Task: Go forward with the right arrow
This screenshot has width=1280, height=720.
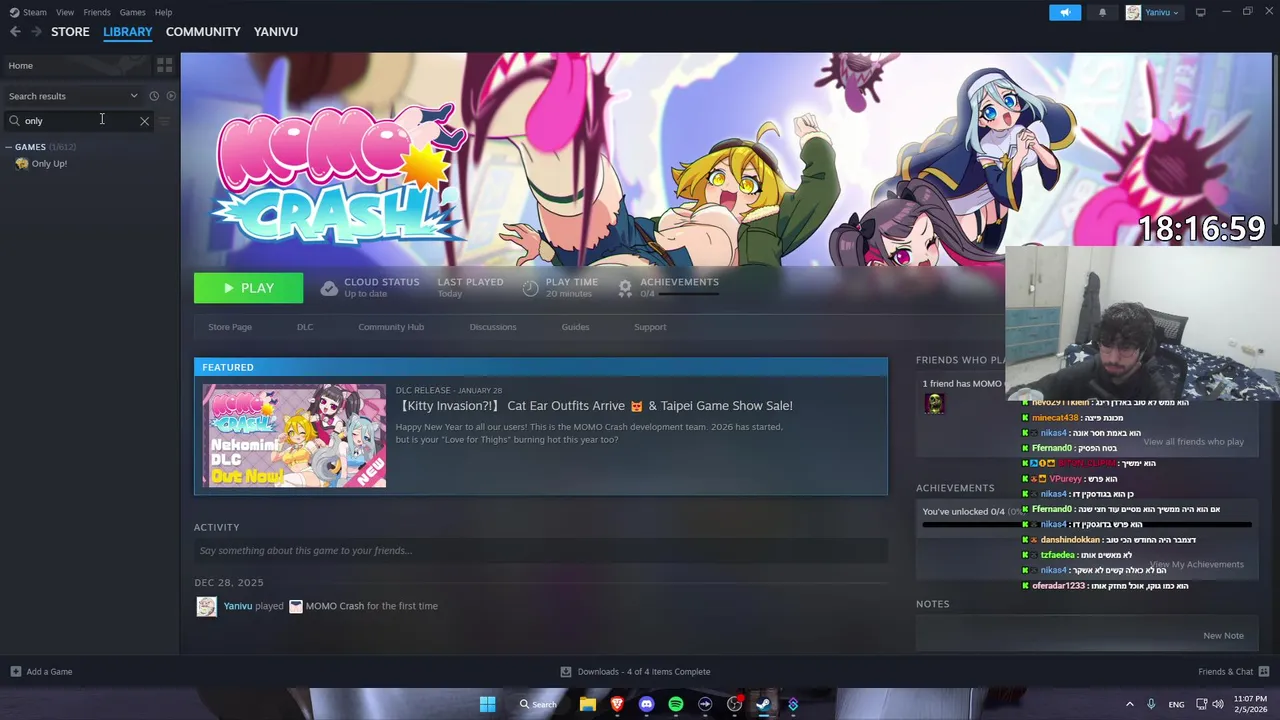Action: point(36,32)
